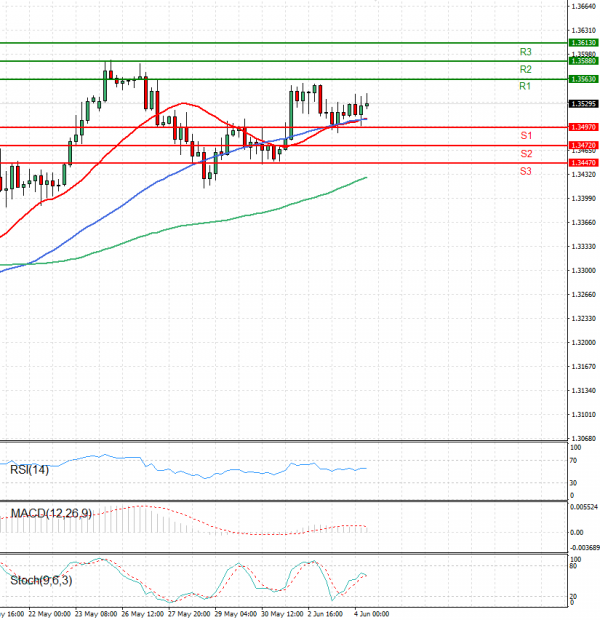Click the S2 support label
The height and width of the screenshot is (620, 600).
tap(524, 153)
